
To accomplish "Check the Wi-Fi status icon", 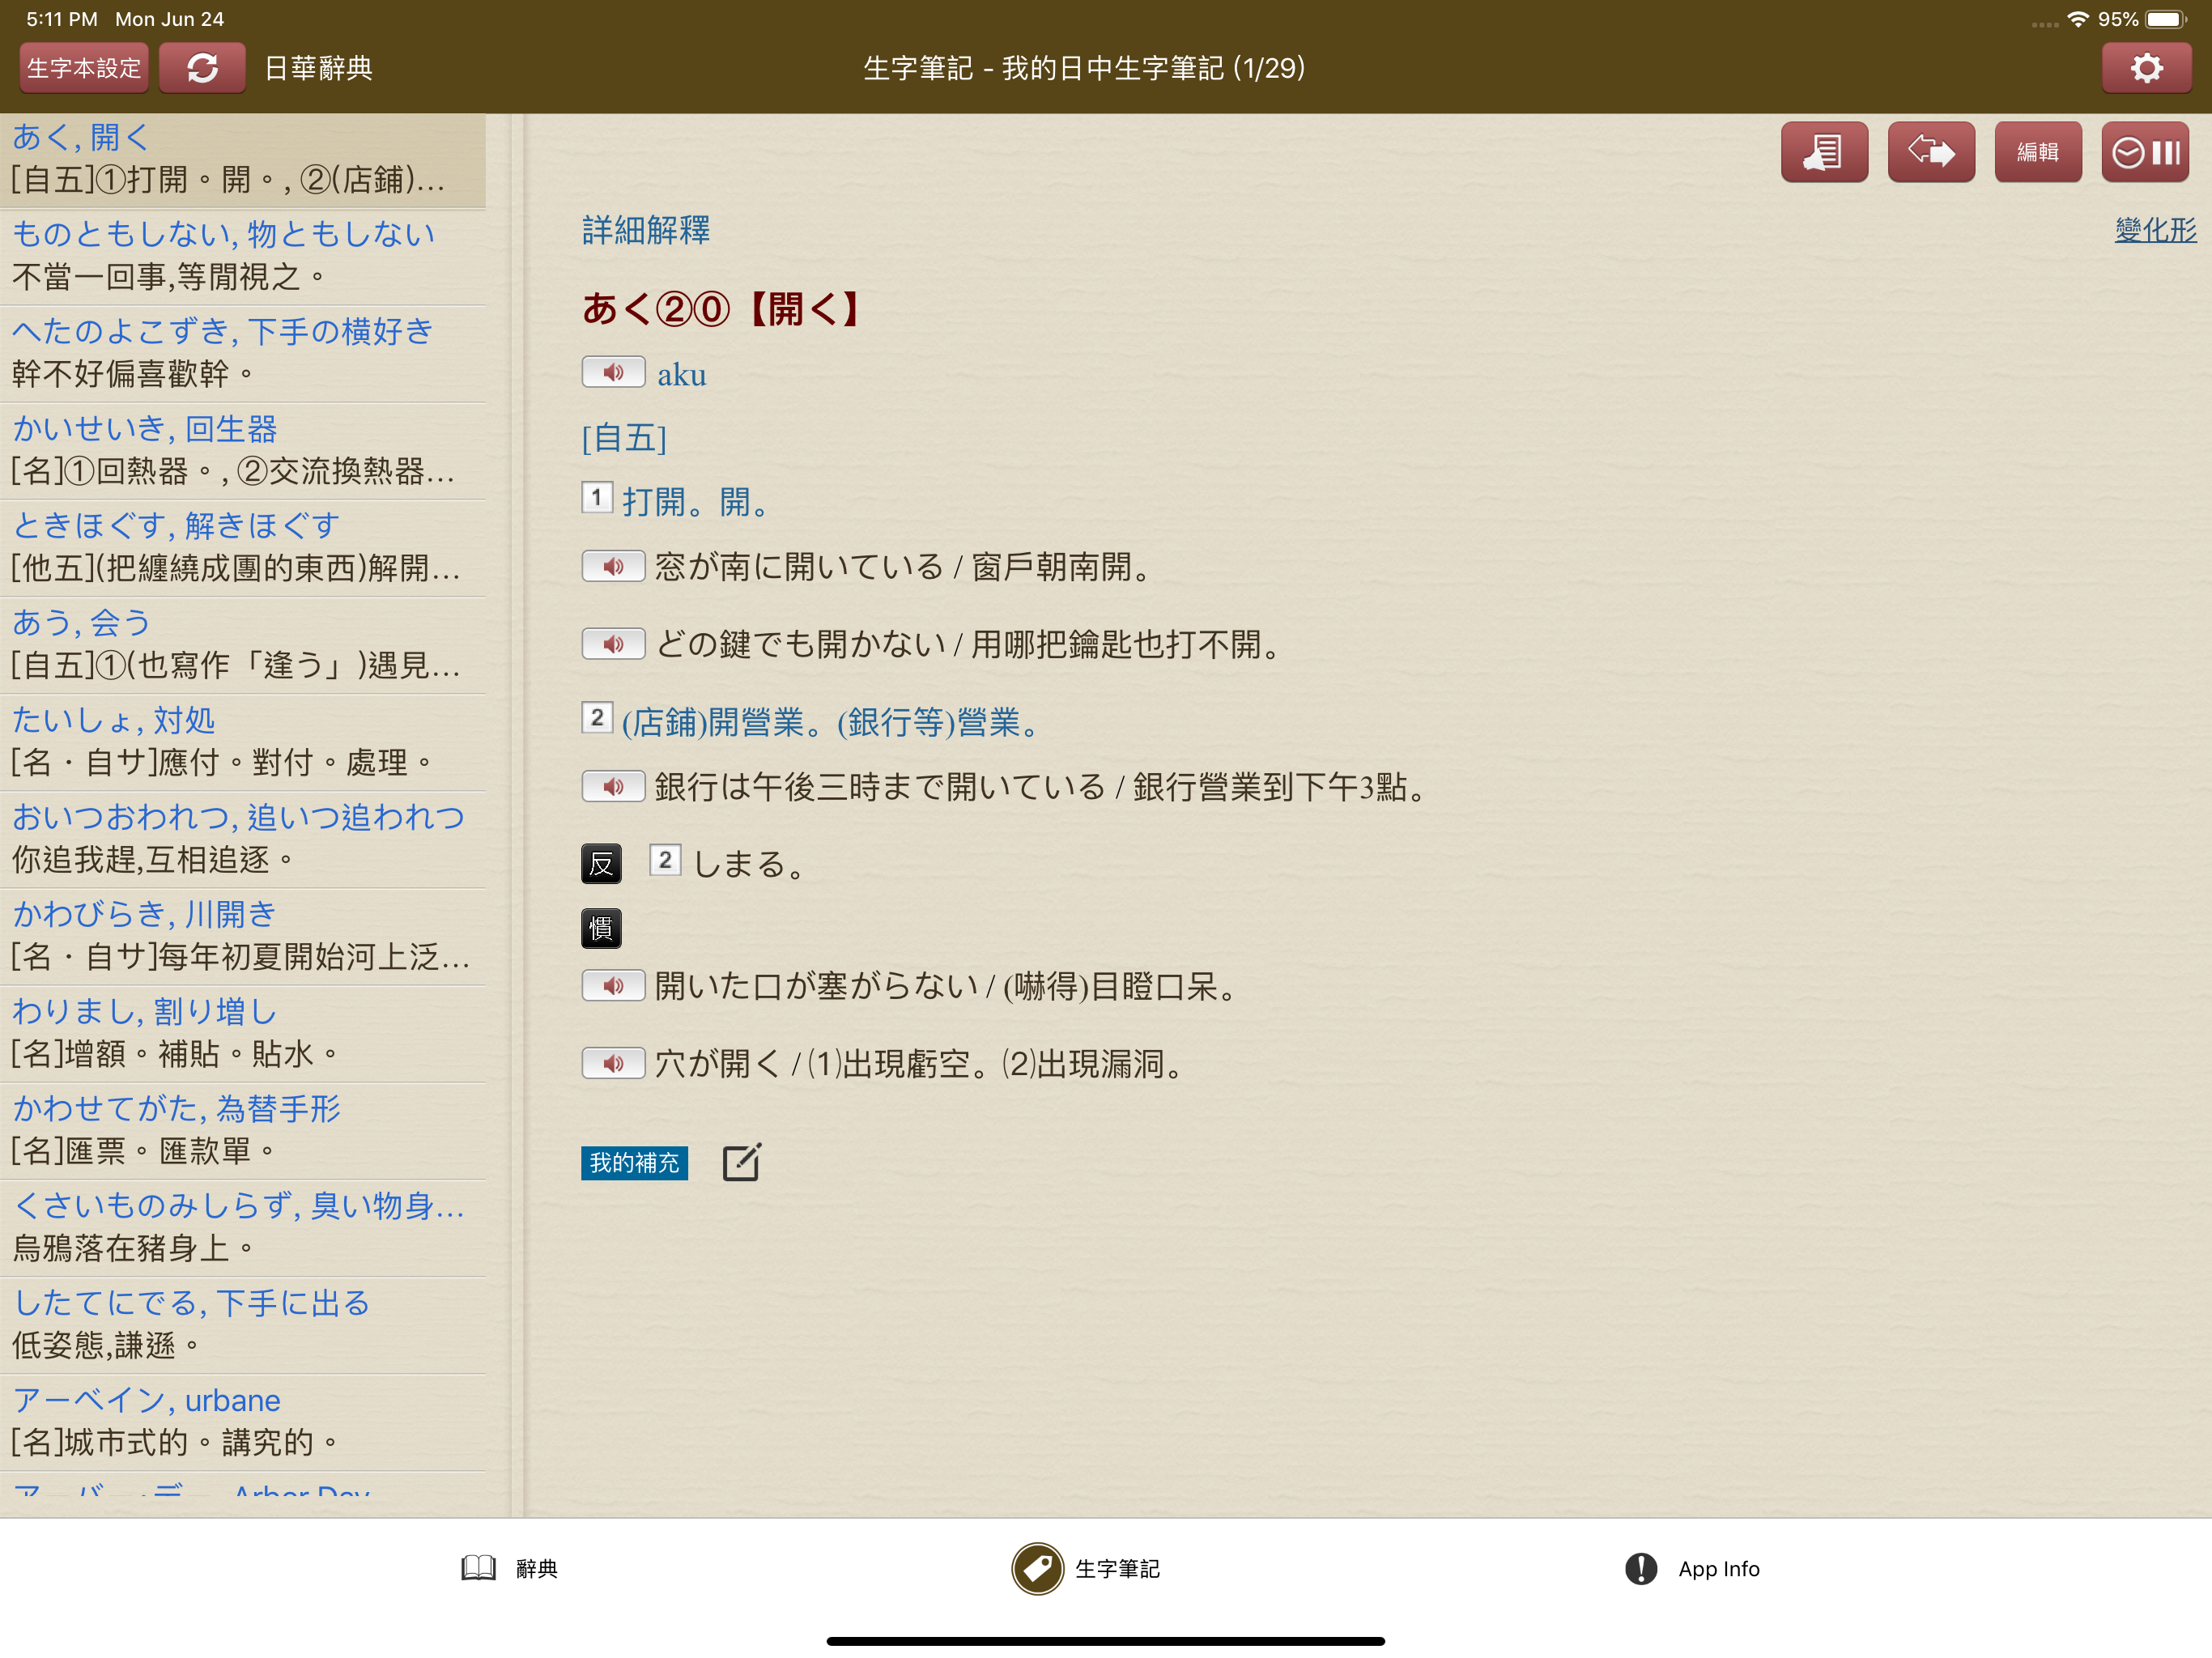I will tap(2078, 19).
